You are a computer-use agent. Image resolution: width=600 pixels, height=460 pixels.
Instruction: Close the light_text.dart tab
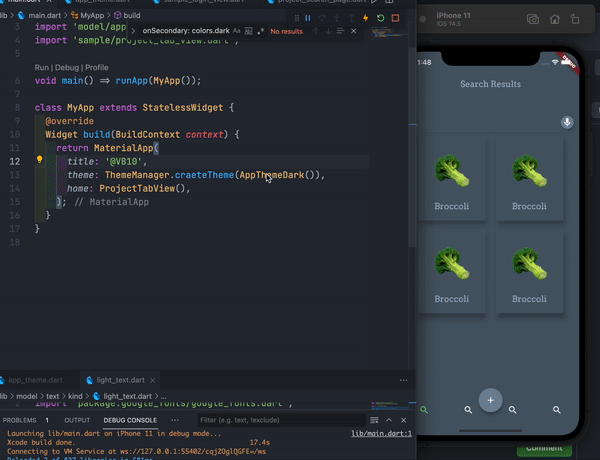[x=153, y=380]
